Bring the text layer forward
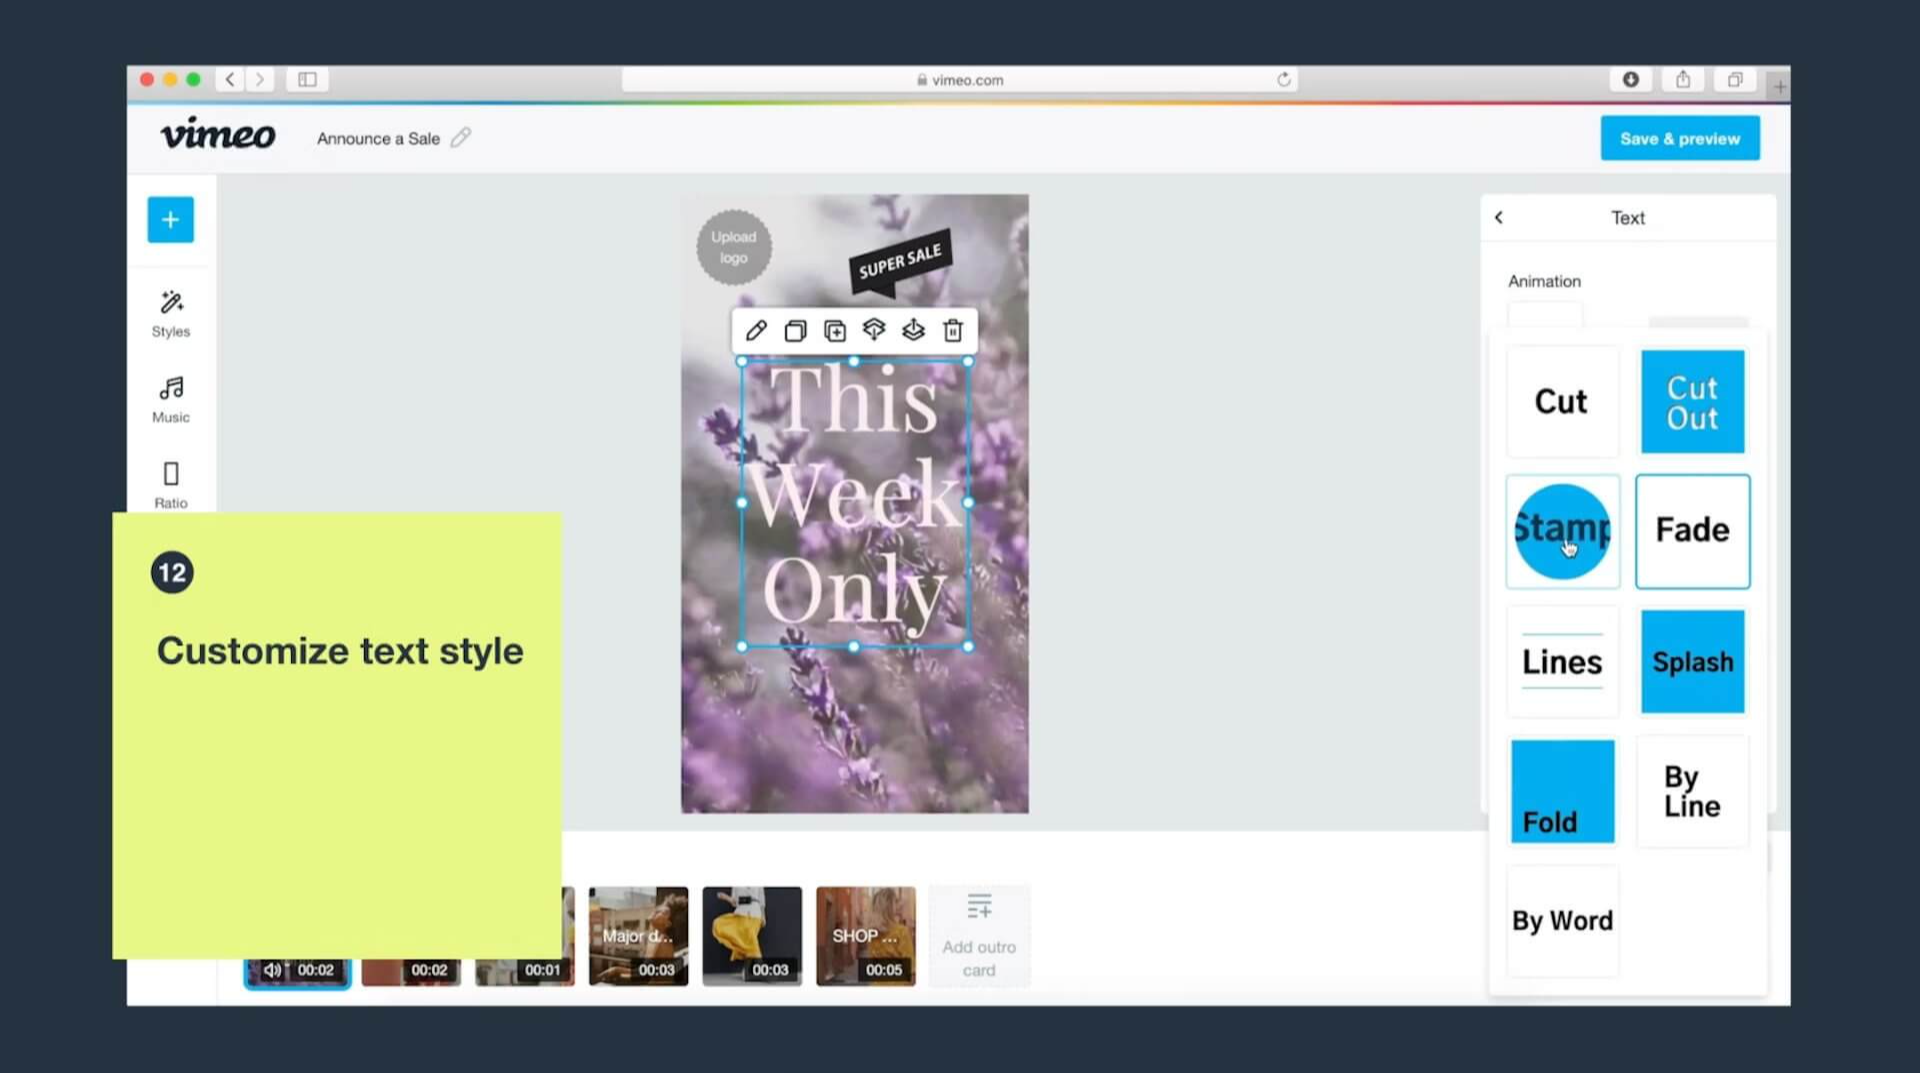This screenshot has height=1073, width=1920. [874, 330]
